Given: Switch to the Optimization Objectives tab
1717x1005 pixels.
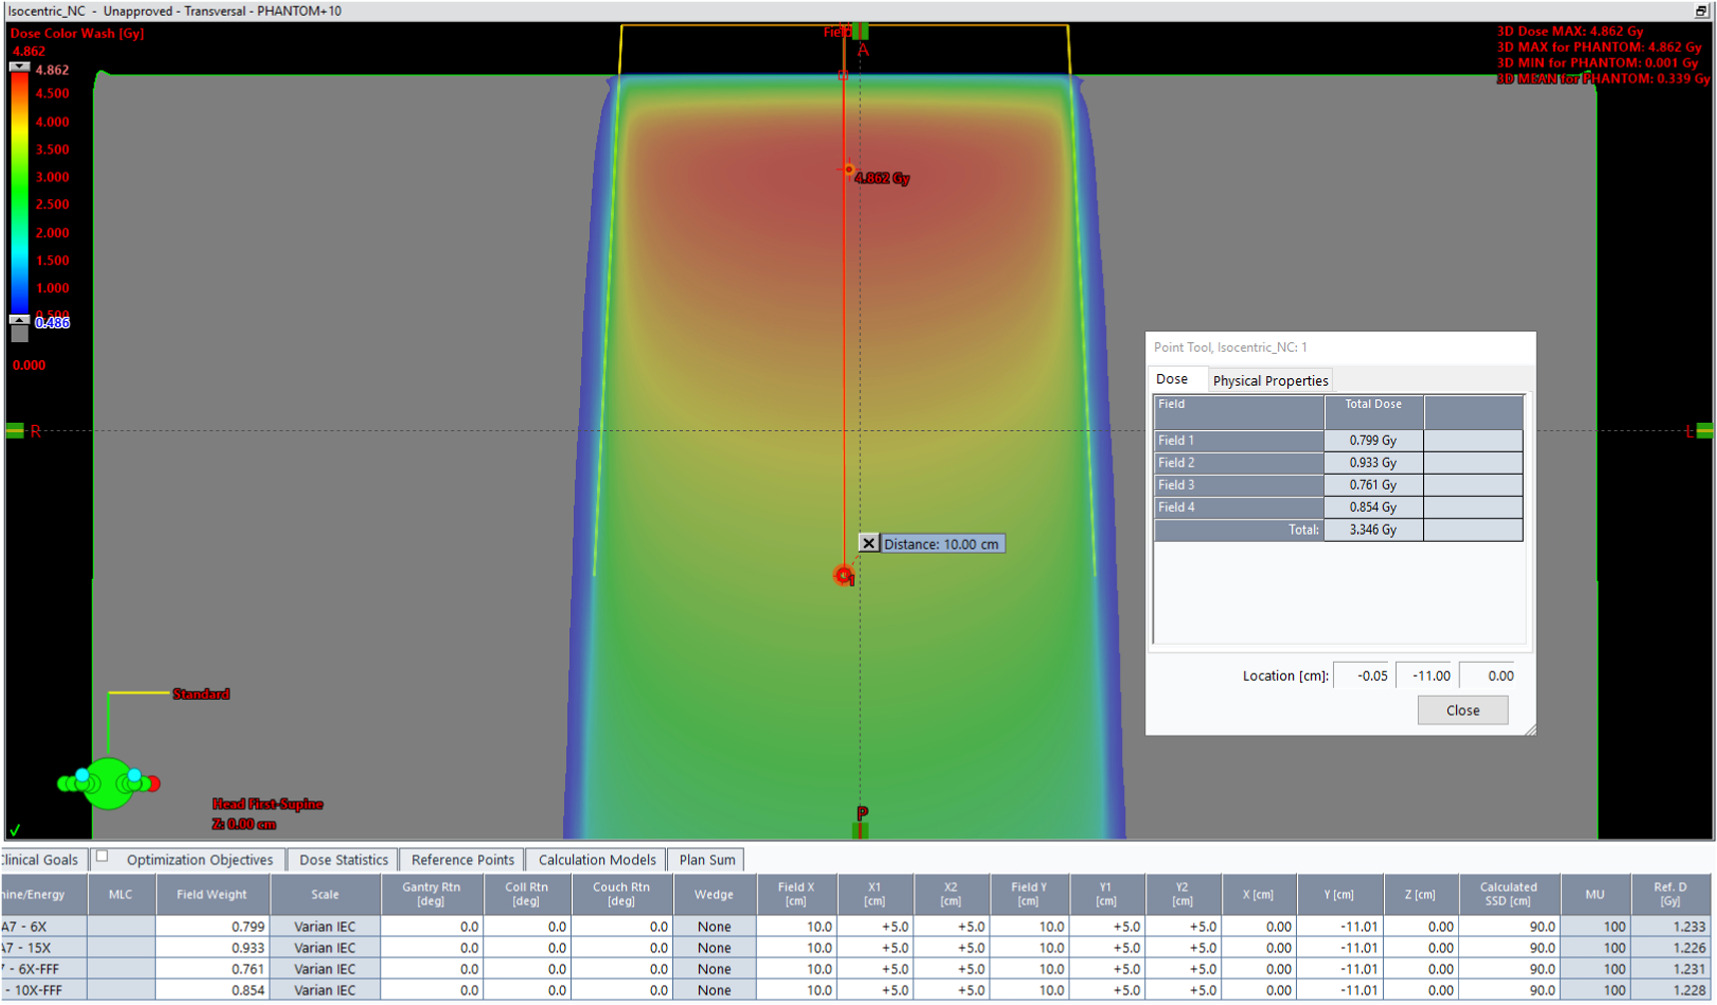Looking at the screenshot, I should point(199,860).
